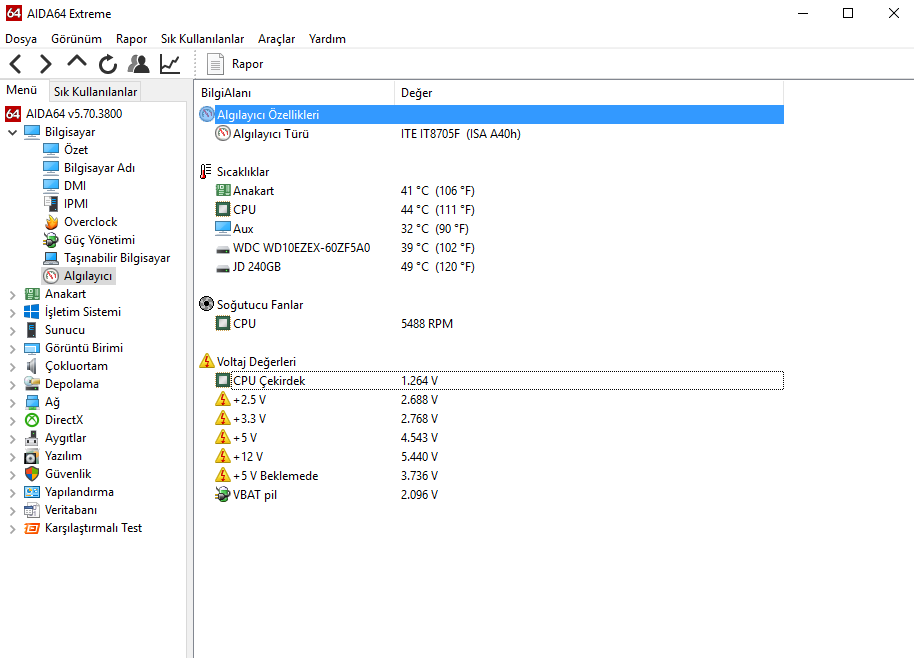Open the Dosya menu
The image size is (914, 658).
[x=21, y=39]
